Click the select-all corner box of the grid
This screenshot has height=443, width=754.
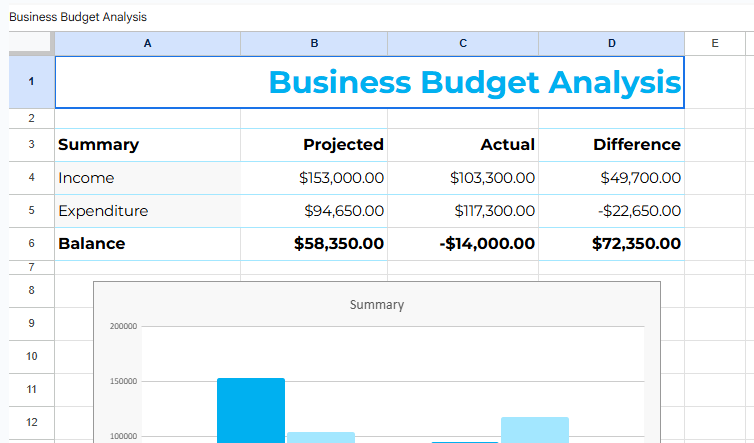point(31,43)
